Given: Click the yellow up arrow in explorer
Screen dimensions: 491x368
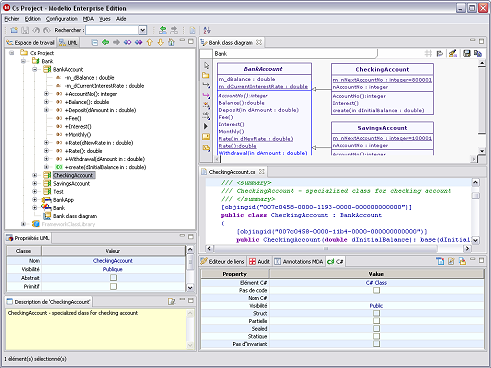Looking at the screenshot, I should [150, 42].
